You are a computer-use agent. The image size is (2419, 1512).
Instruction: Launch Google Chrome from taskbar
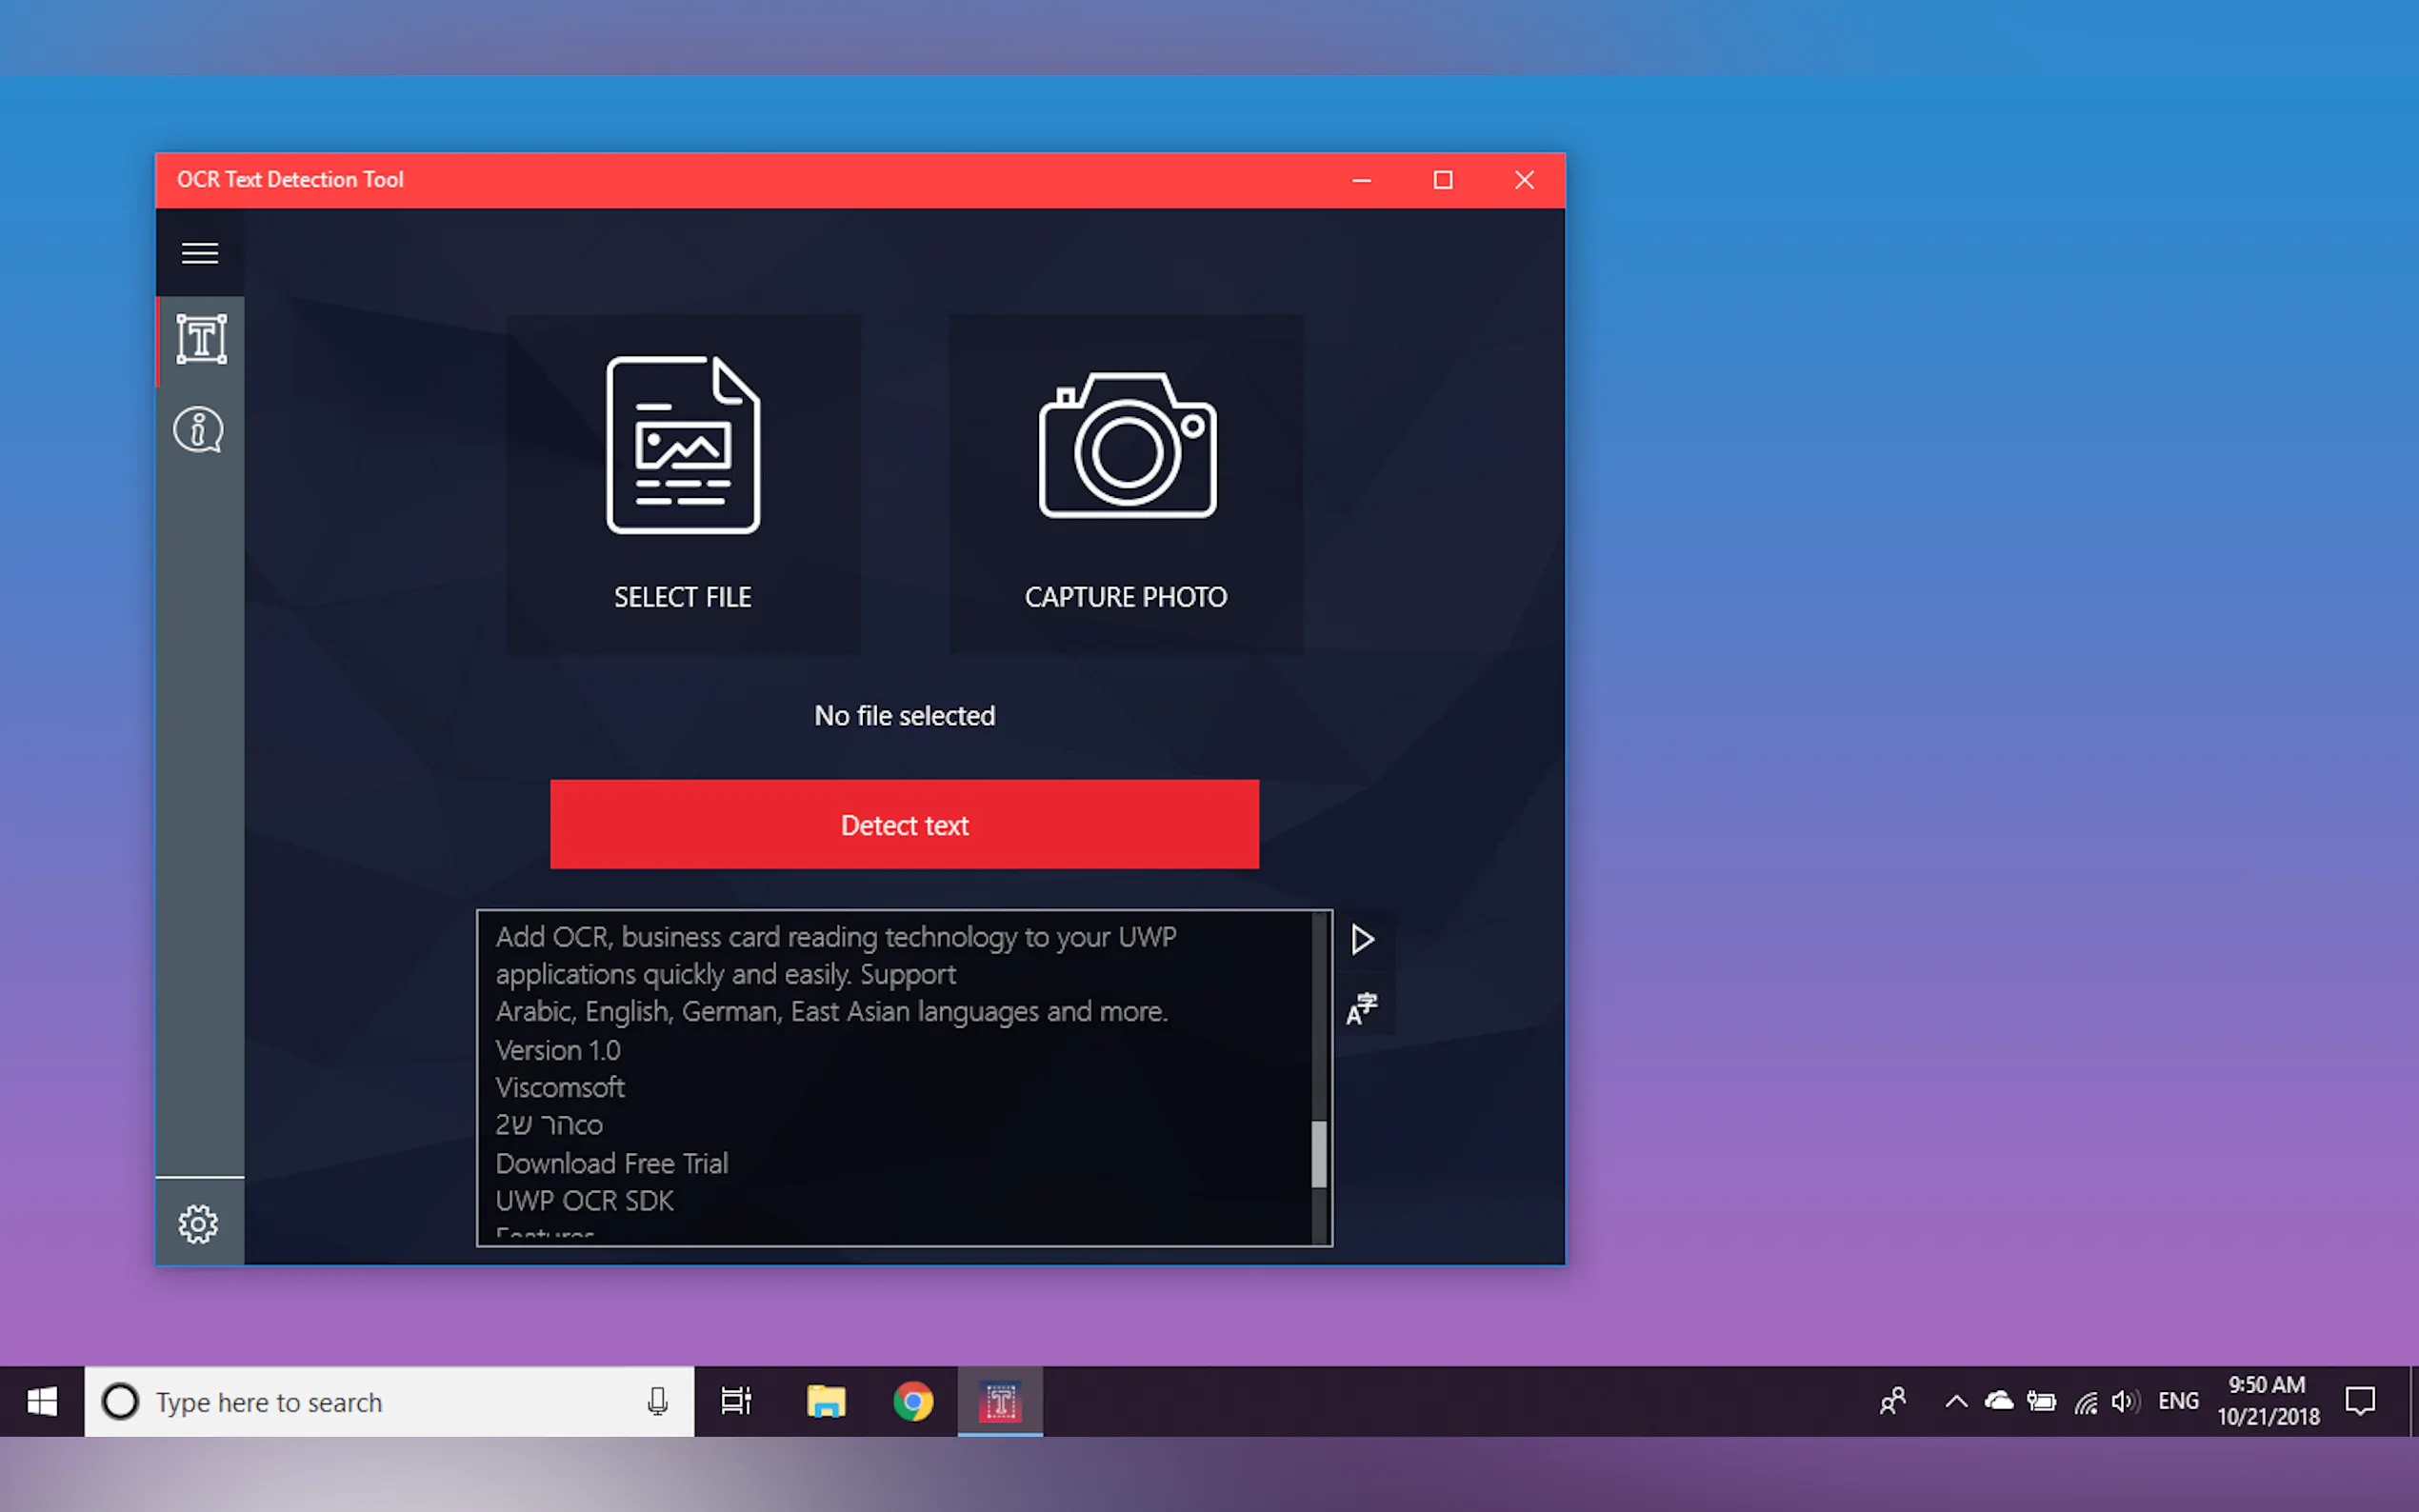(x=913, y=1402)
